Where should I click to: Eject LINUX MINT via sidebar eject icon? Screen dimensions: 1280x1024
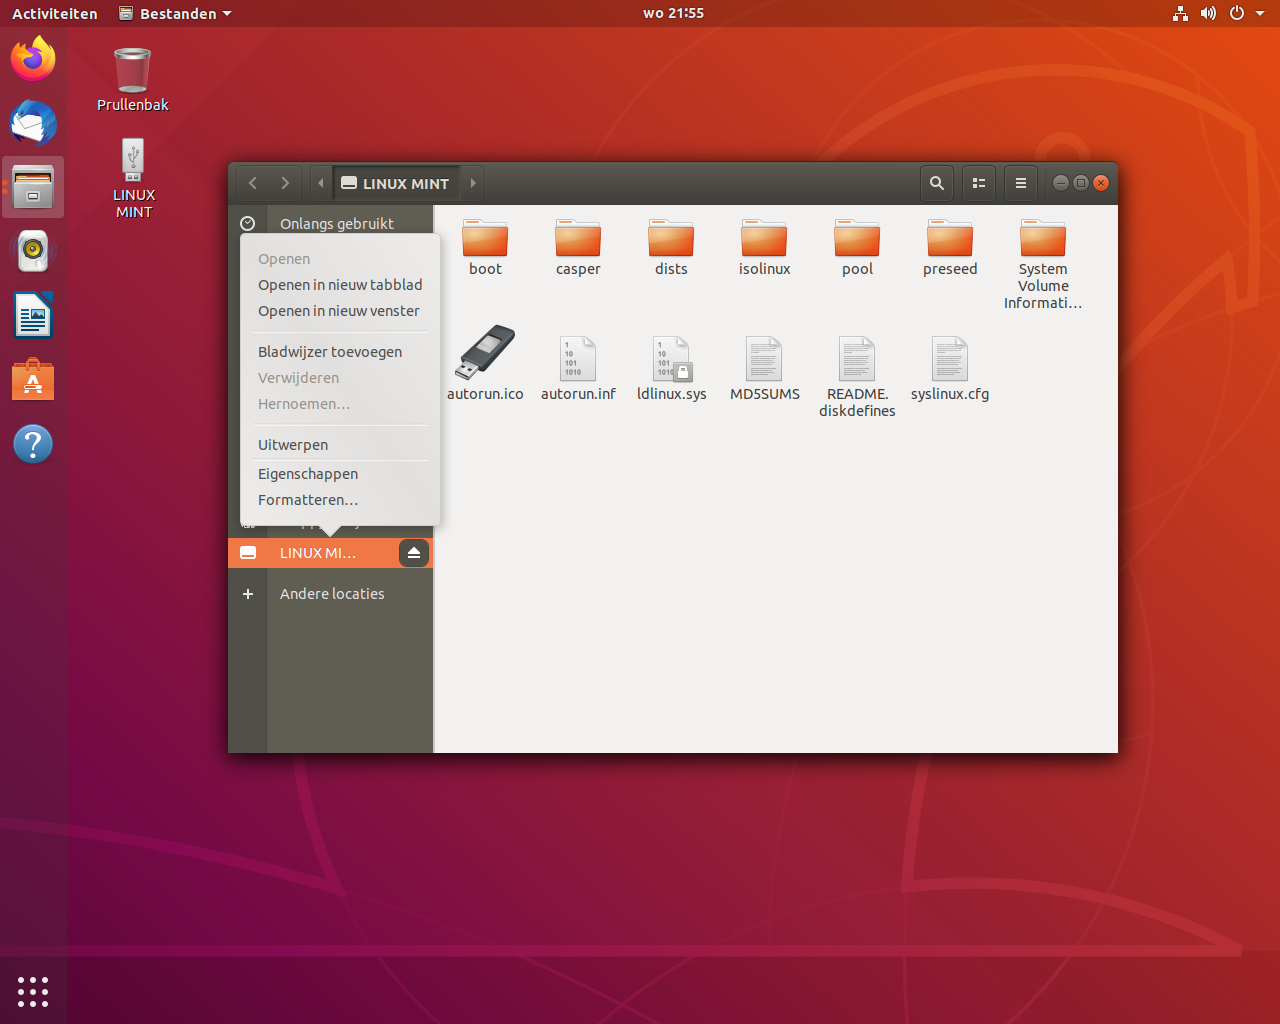[x=414, y=553]
